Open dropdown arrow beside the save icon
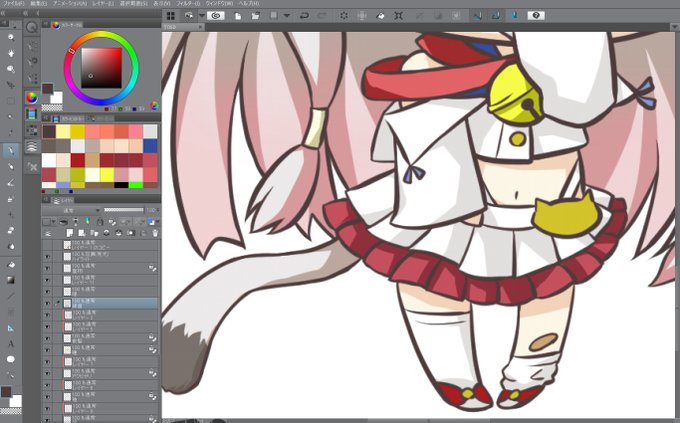680x423 pixels. pyautogui.click(x=287, y=16)
